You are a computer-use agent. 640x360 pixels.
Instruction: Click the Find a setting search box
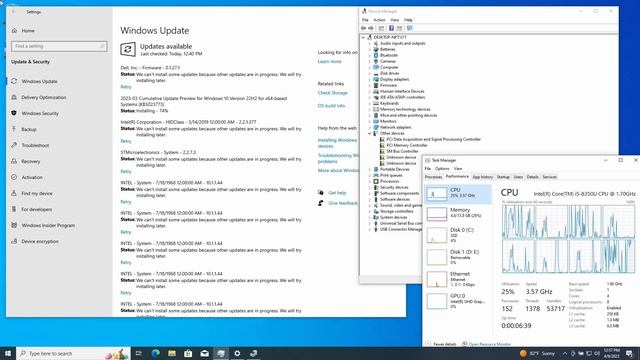59,46
